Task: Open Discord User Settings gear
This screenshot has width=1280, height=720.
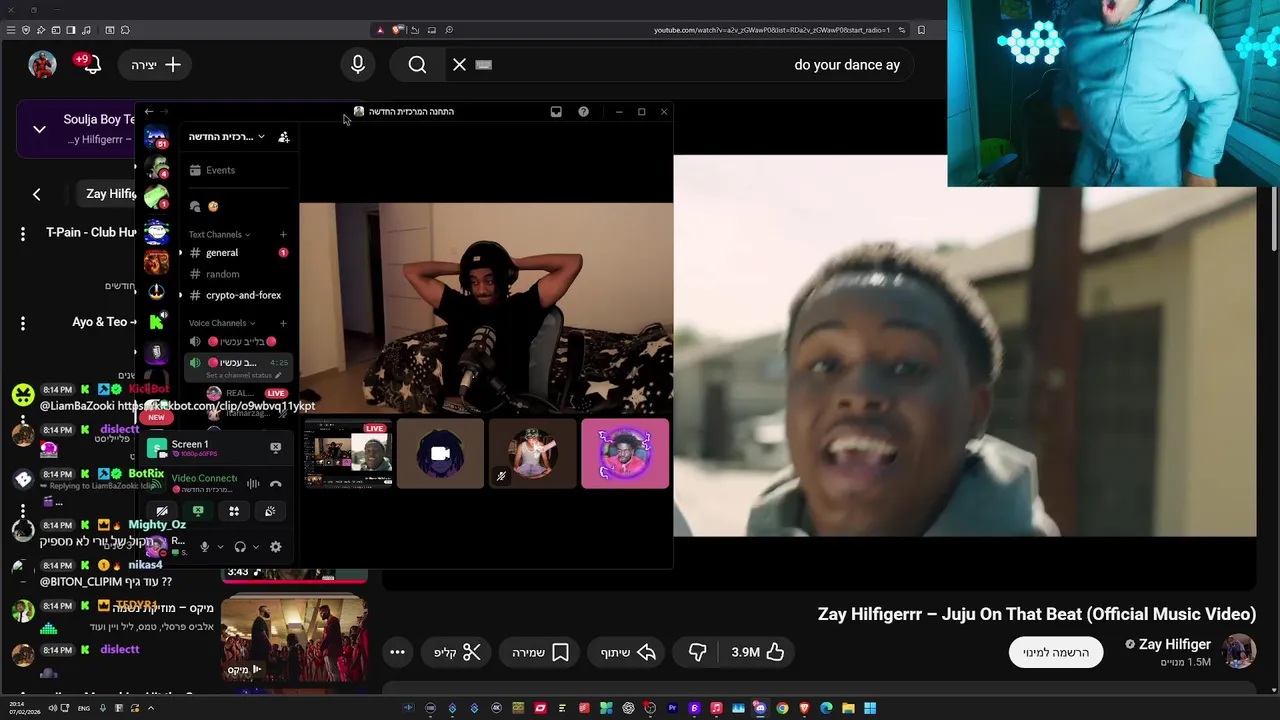Action: tap(276, 547)
